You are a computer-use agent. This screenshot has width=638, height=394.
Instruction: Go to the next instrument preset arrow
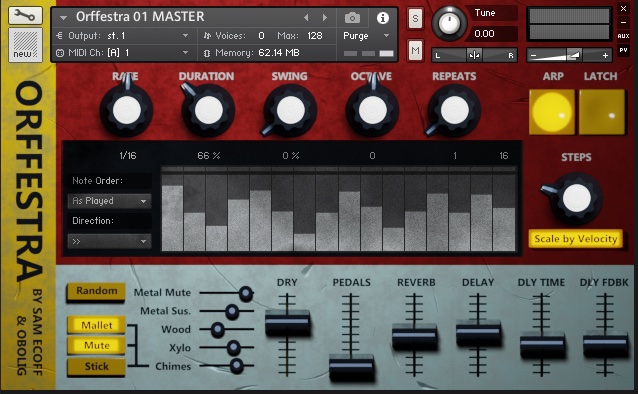(324, 18)
